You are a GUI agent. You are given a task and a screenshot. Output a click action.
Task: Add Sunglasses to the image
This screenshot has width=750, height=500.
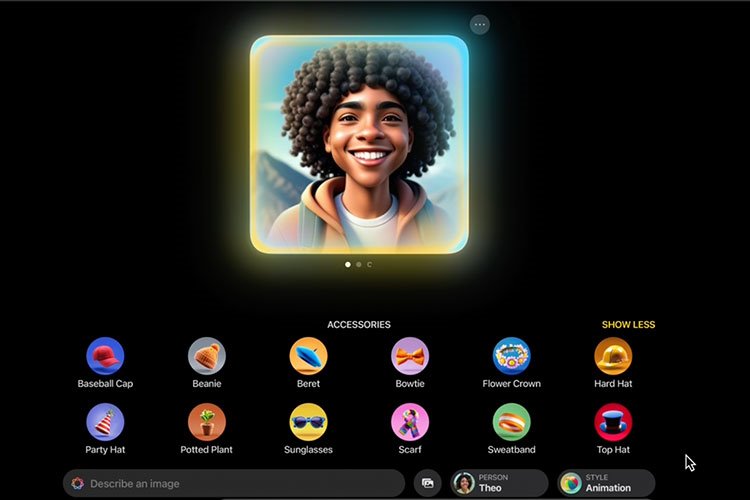[308, 422]
